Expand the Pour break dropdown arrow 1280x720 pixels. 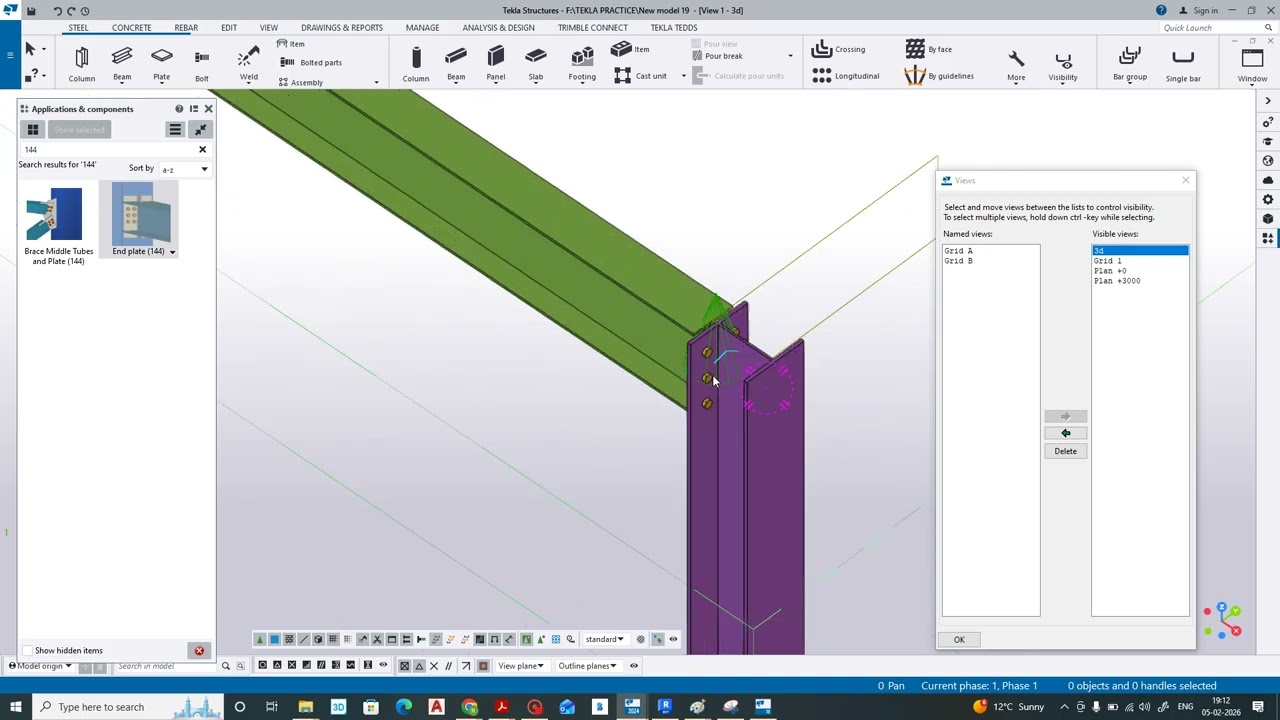click(x=790, y=56)
